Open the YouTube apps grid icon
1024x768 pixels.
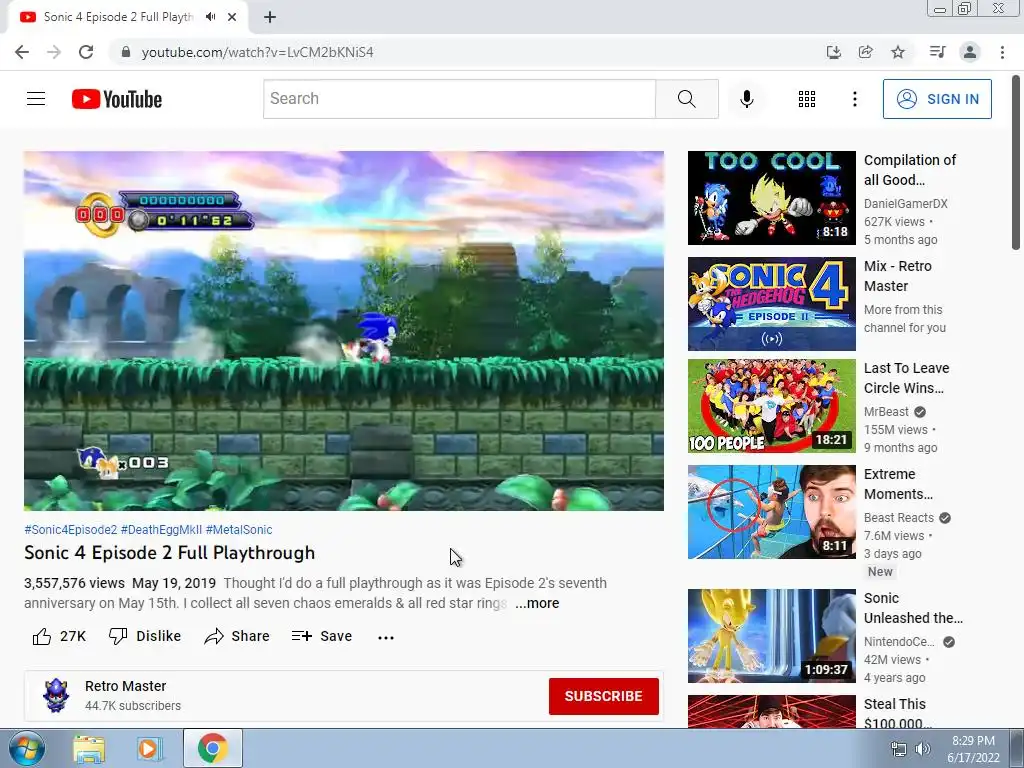pos(807,99)
